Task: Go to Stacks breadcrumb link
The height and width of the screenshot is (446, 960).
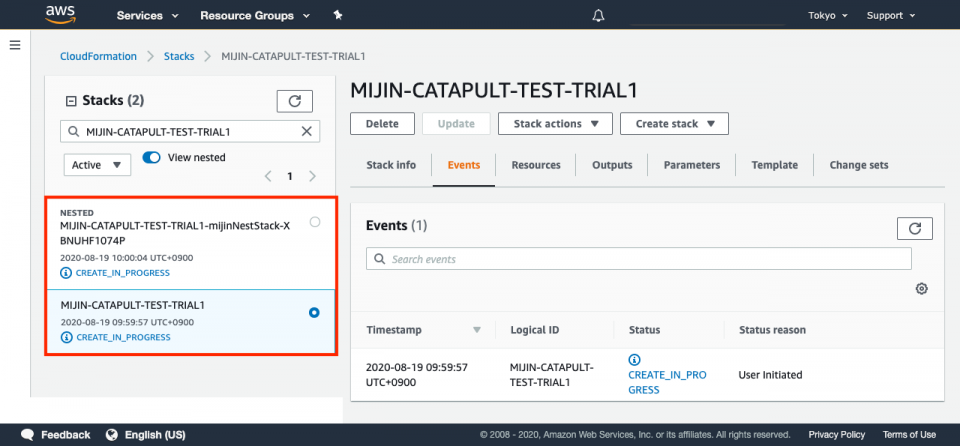Action: click(179, 56)
